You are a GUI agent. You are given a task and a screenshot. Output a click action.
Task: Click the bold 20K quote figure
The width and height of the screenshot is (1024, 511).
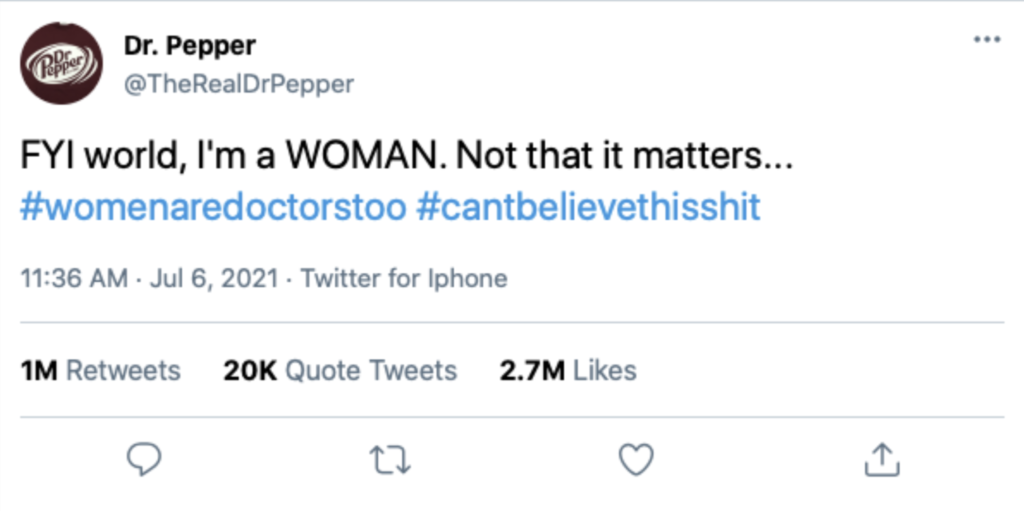[x=251, y=371]
